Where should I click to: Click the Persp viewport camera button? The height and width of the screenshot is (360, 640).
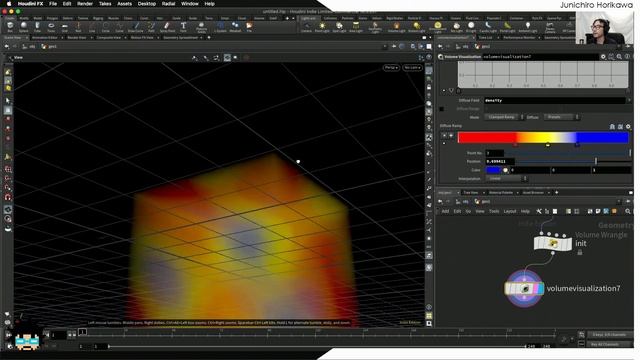pyautogui.click(x=391, y=67)
